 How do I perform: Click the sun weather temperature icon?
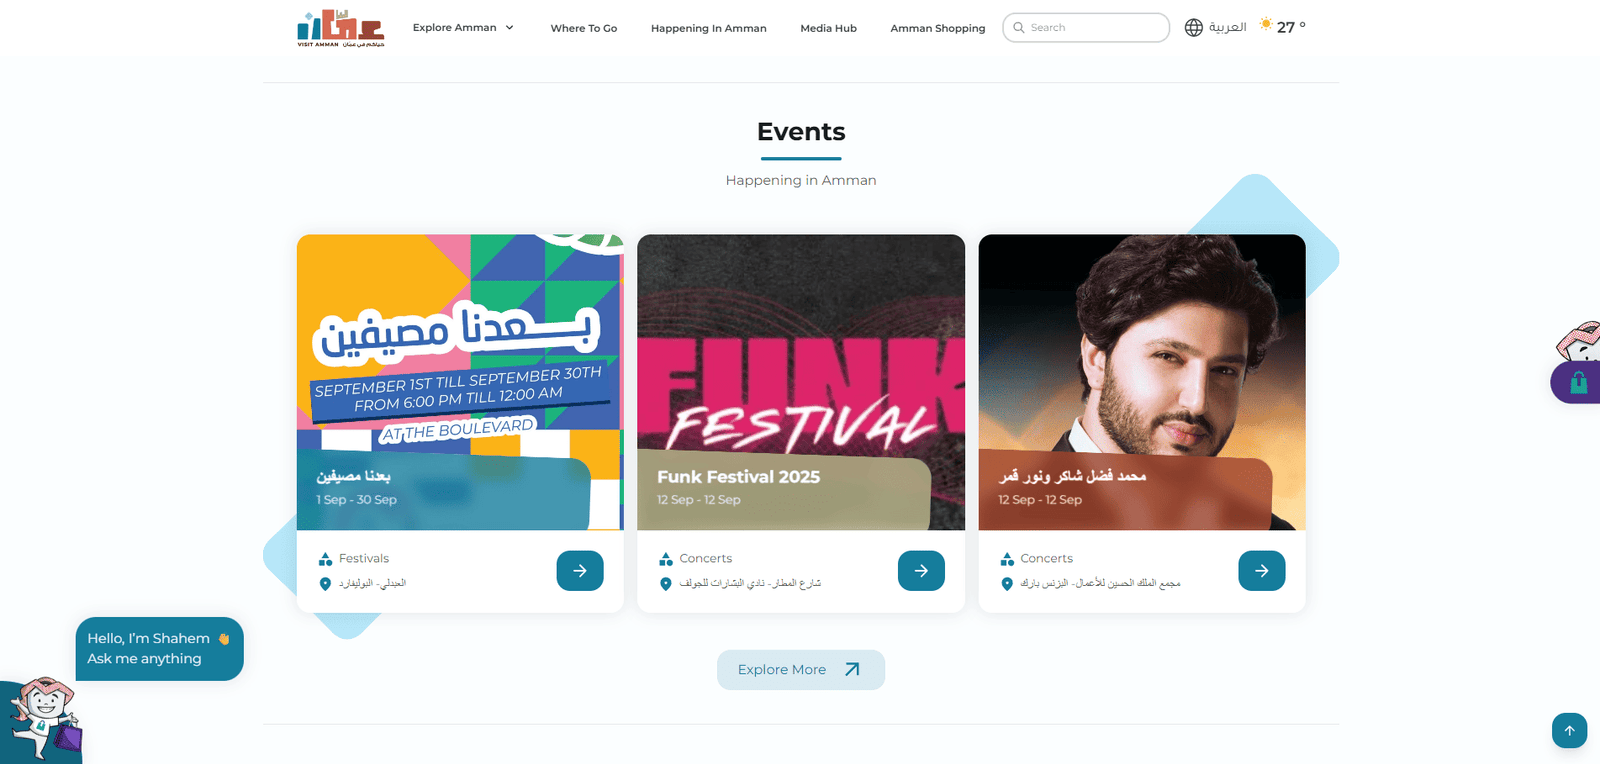(x=1266, y=24)
